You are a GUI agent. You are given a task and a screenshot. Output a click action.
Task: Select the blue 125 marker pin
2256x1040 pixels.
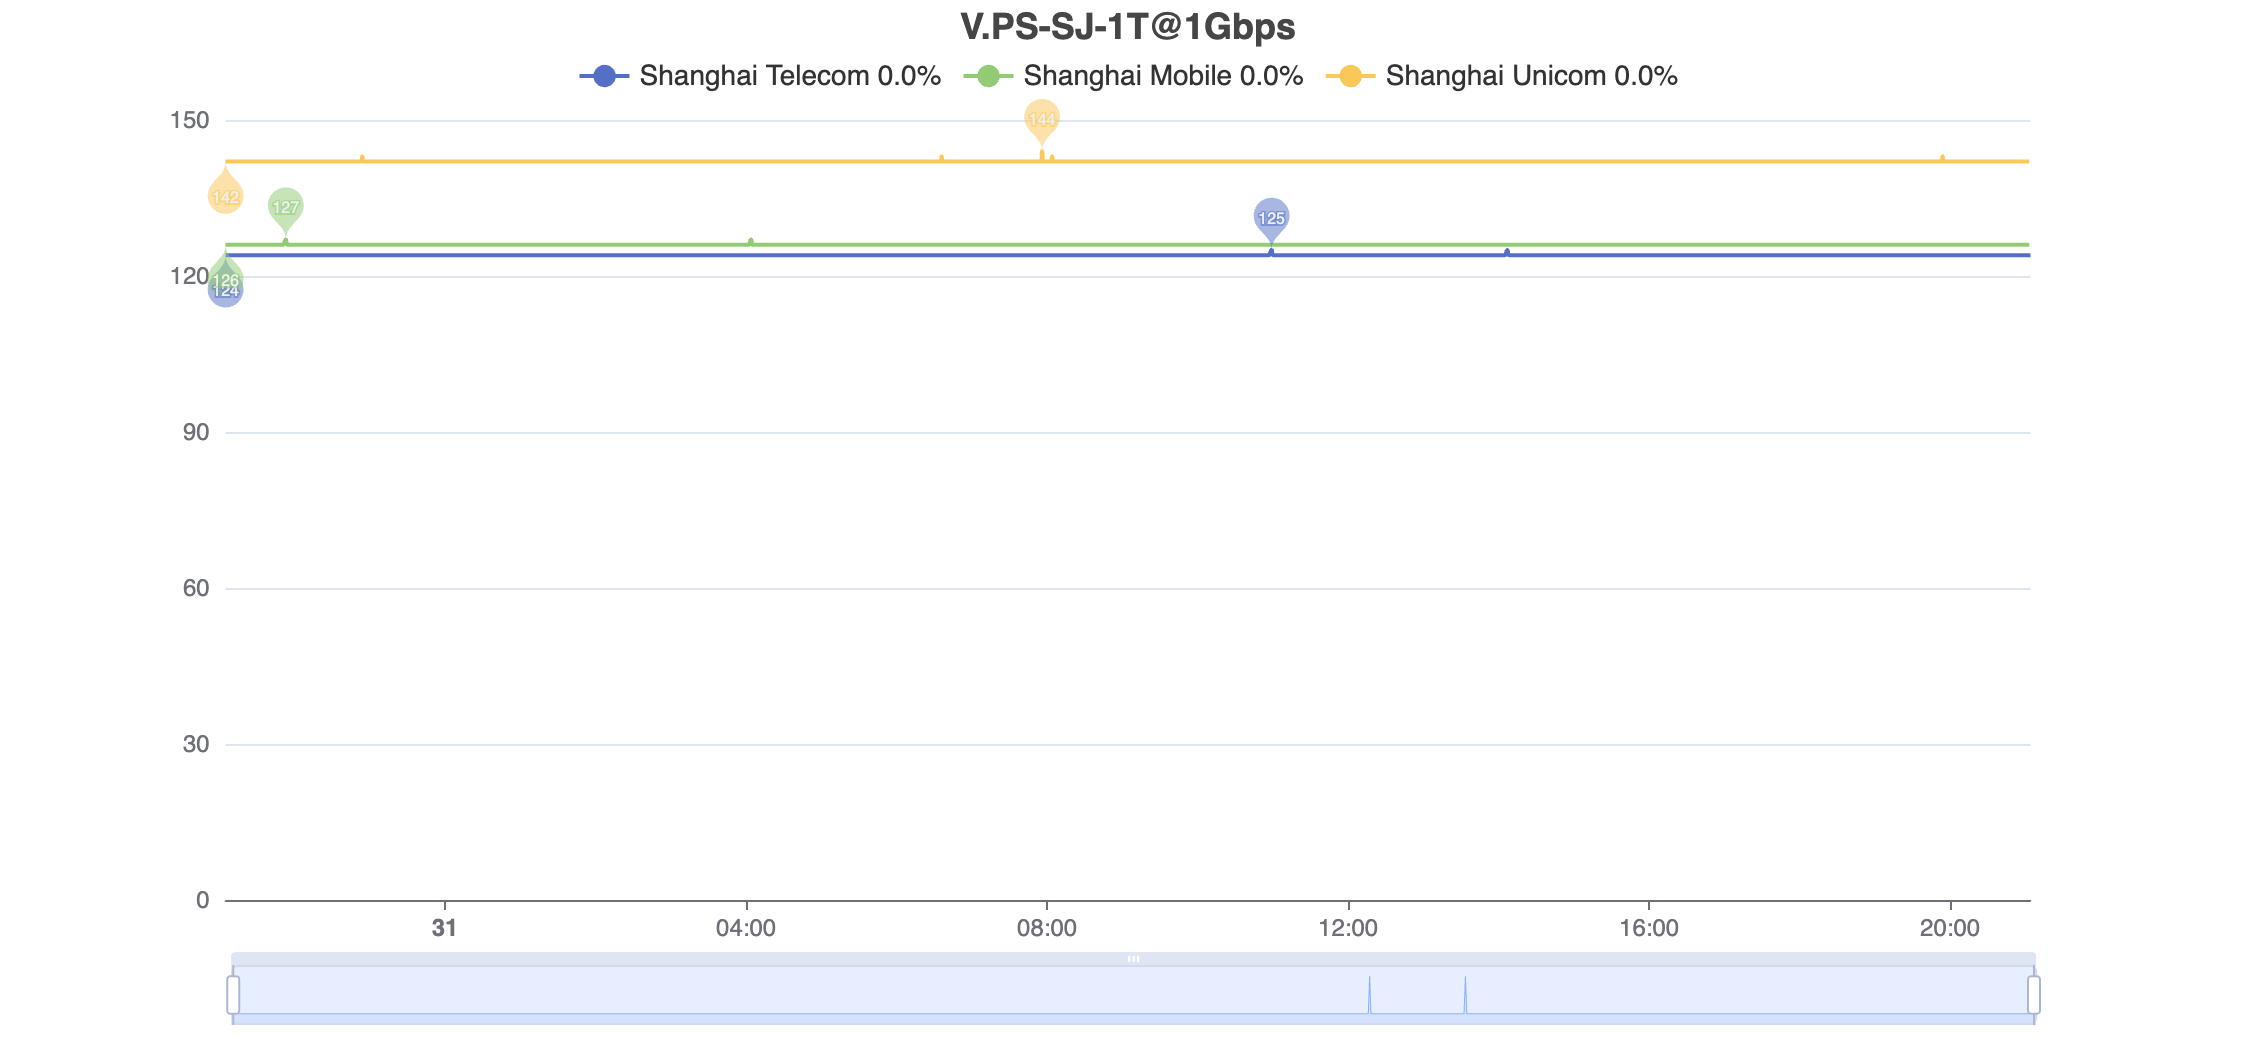coord(1271,217)
